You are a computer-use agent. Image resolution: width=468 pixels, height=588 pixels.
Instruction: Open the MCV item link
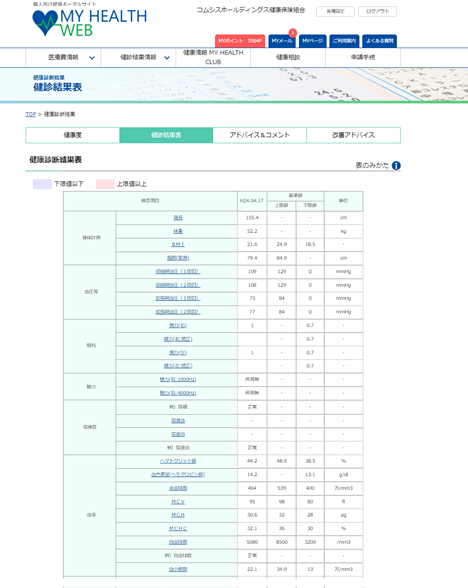pos(178,502)
